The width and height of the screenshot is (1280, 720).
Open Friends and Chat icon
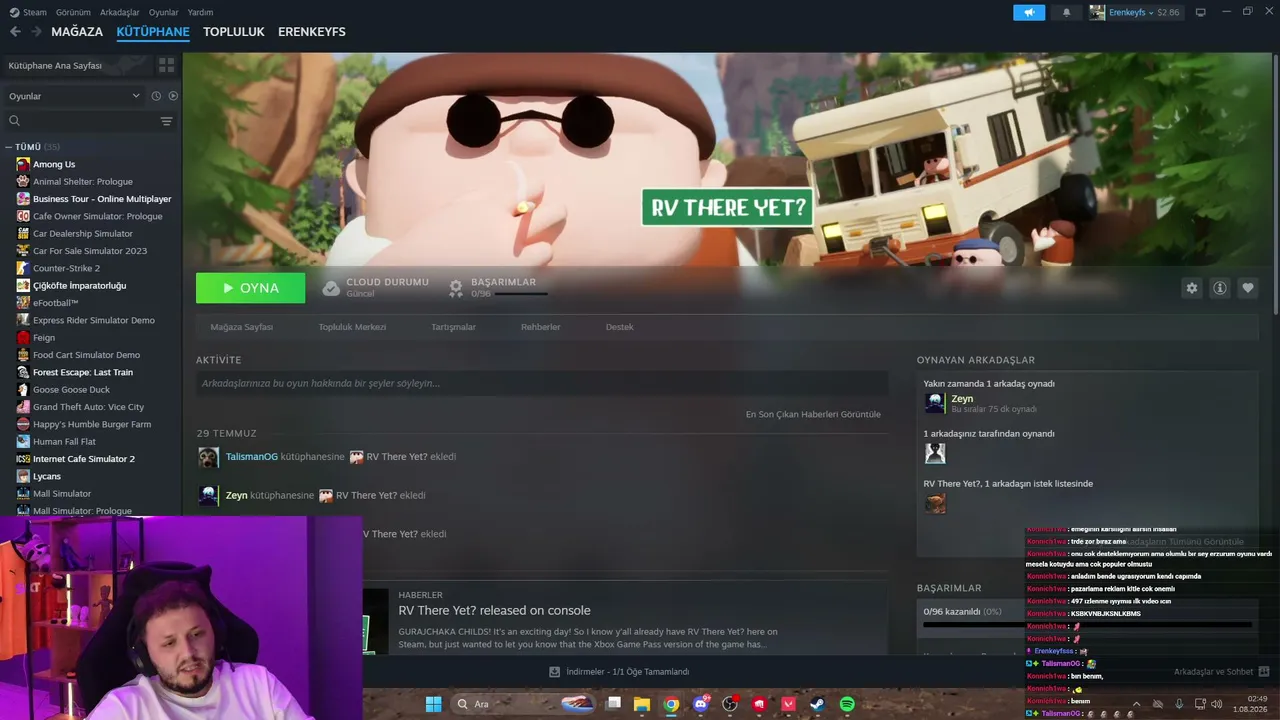[x=1264, y=672]
